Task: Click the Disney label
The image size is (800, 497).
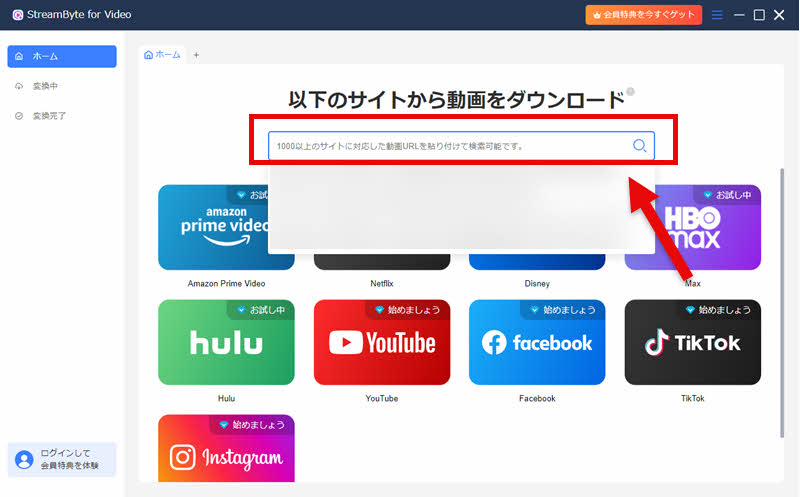Action: pos(537,283)
